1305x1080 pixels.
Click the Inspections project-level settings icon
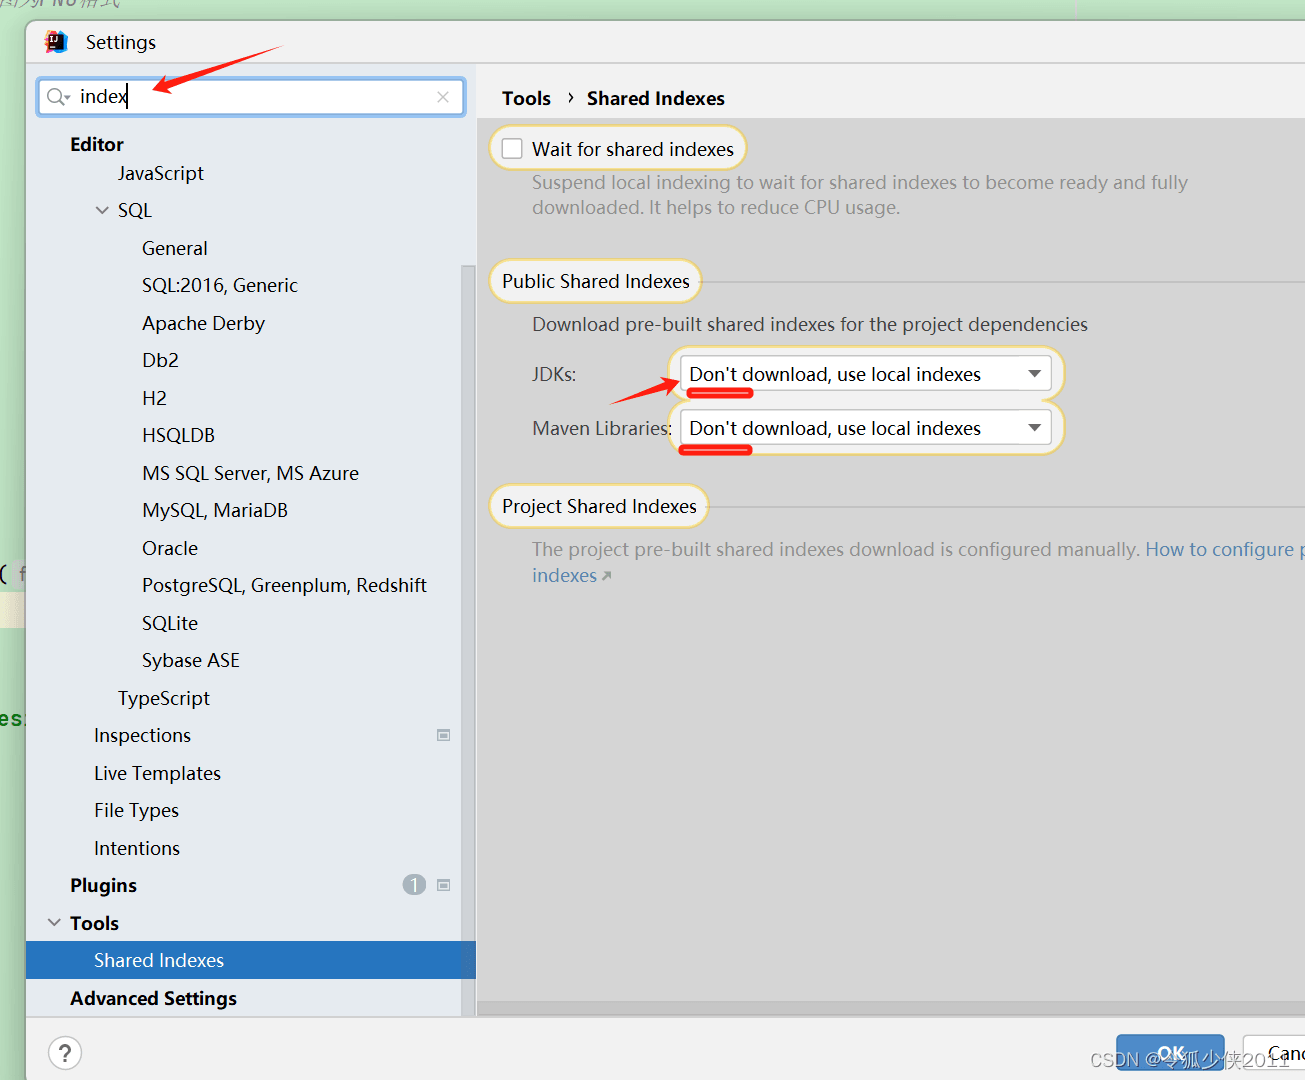(x=444, y=735)
